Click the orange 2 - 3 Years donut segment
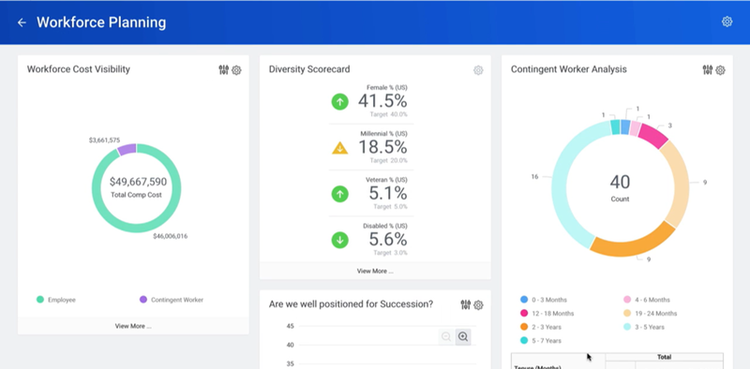This screenshot has width=750, height=369. (x=632, y=241)
